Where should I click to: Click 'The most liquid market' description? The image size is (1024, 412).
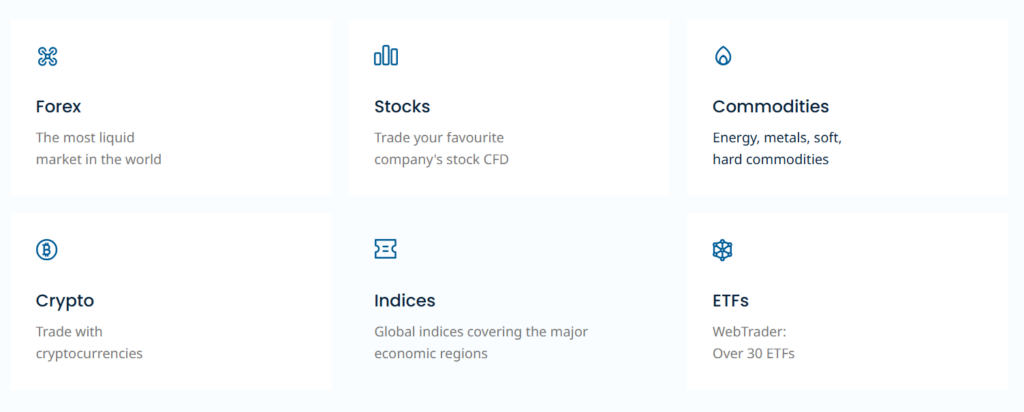coord(98,148)
